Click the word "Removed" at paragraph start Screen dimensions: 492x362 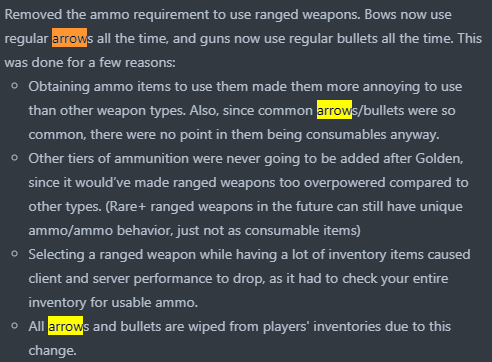coord(33,14)
